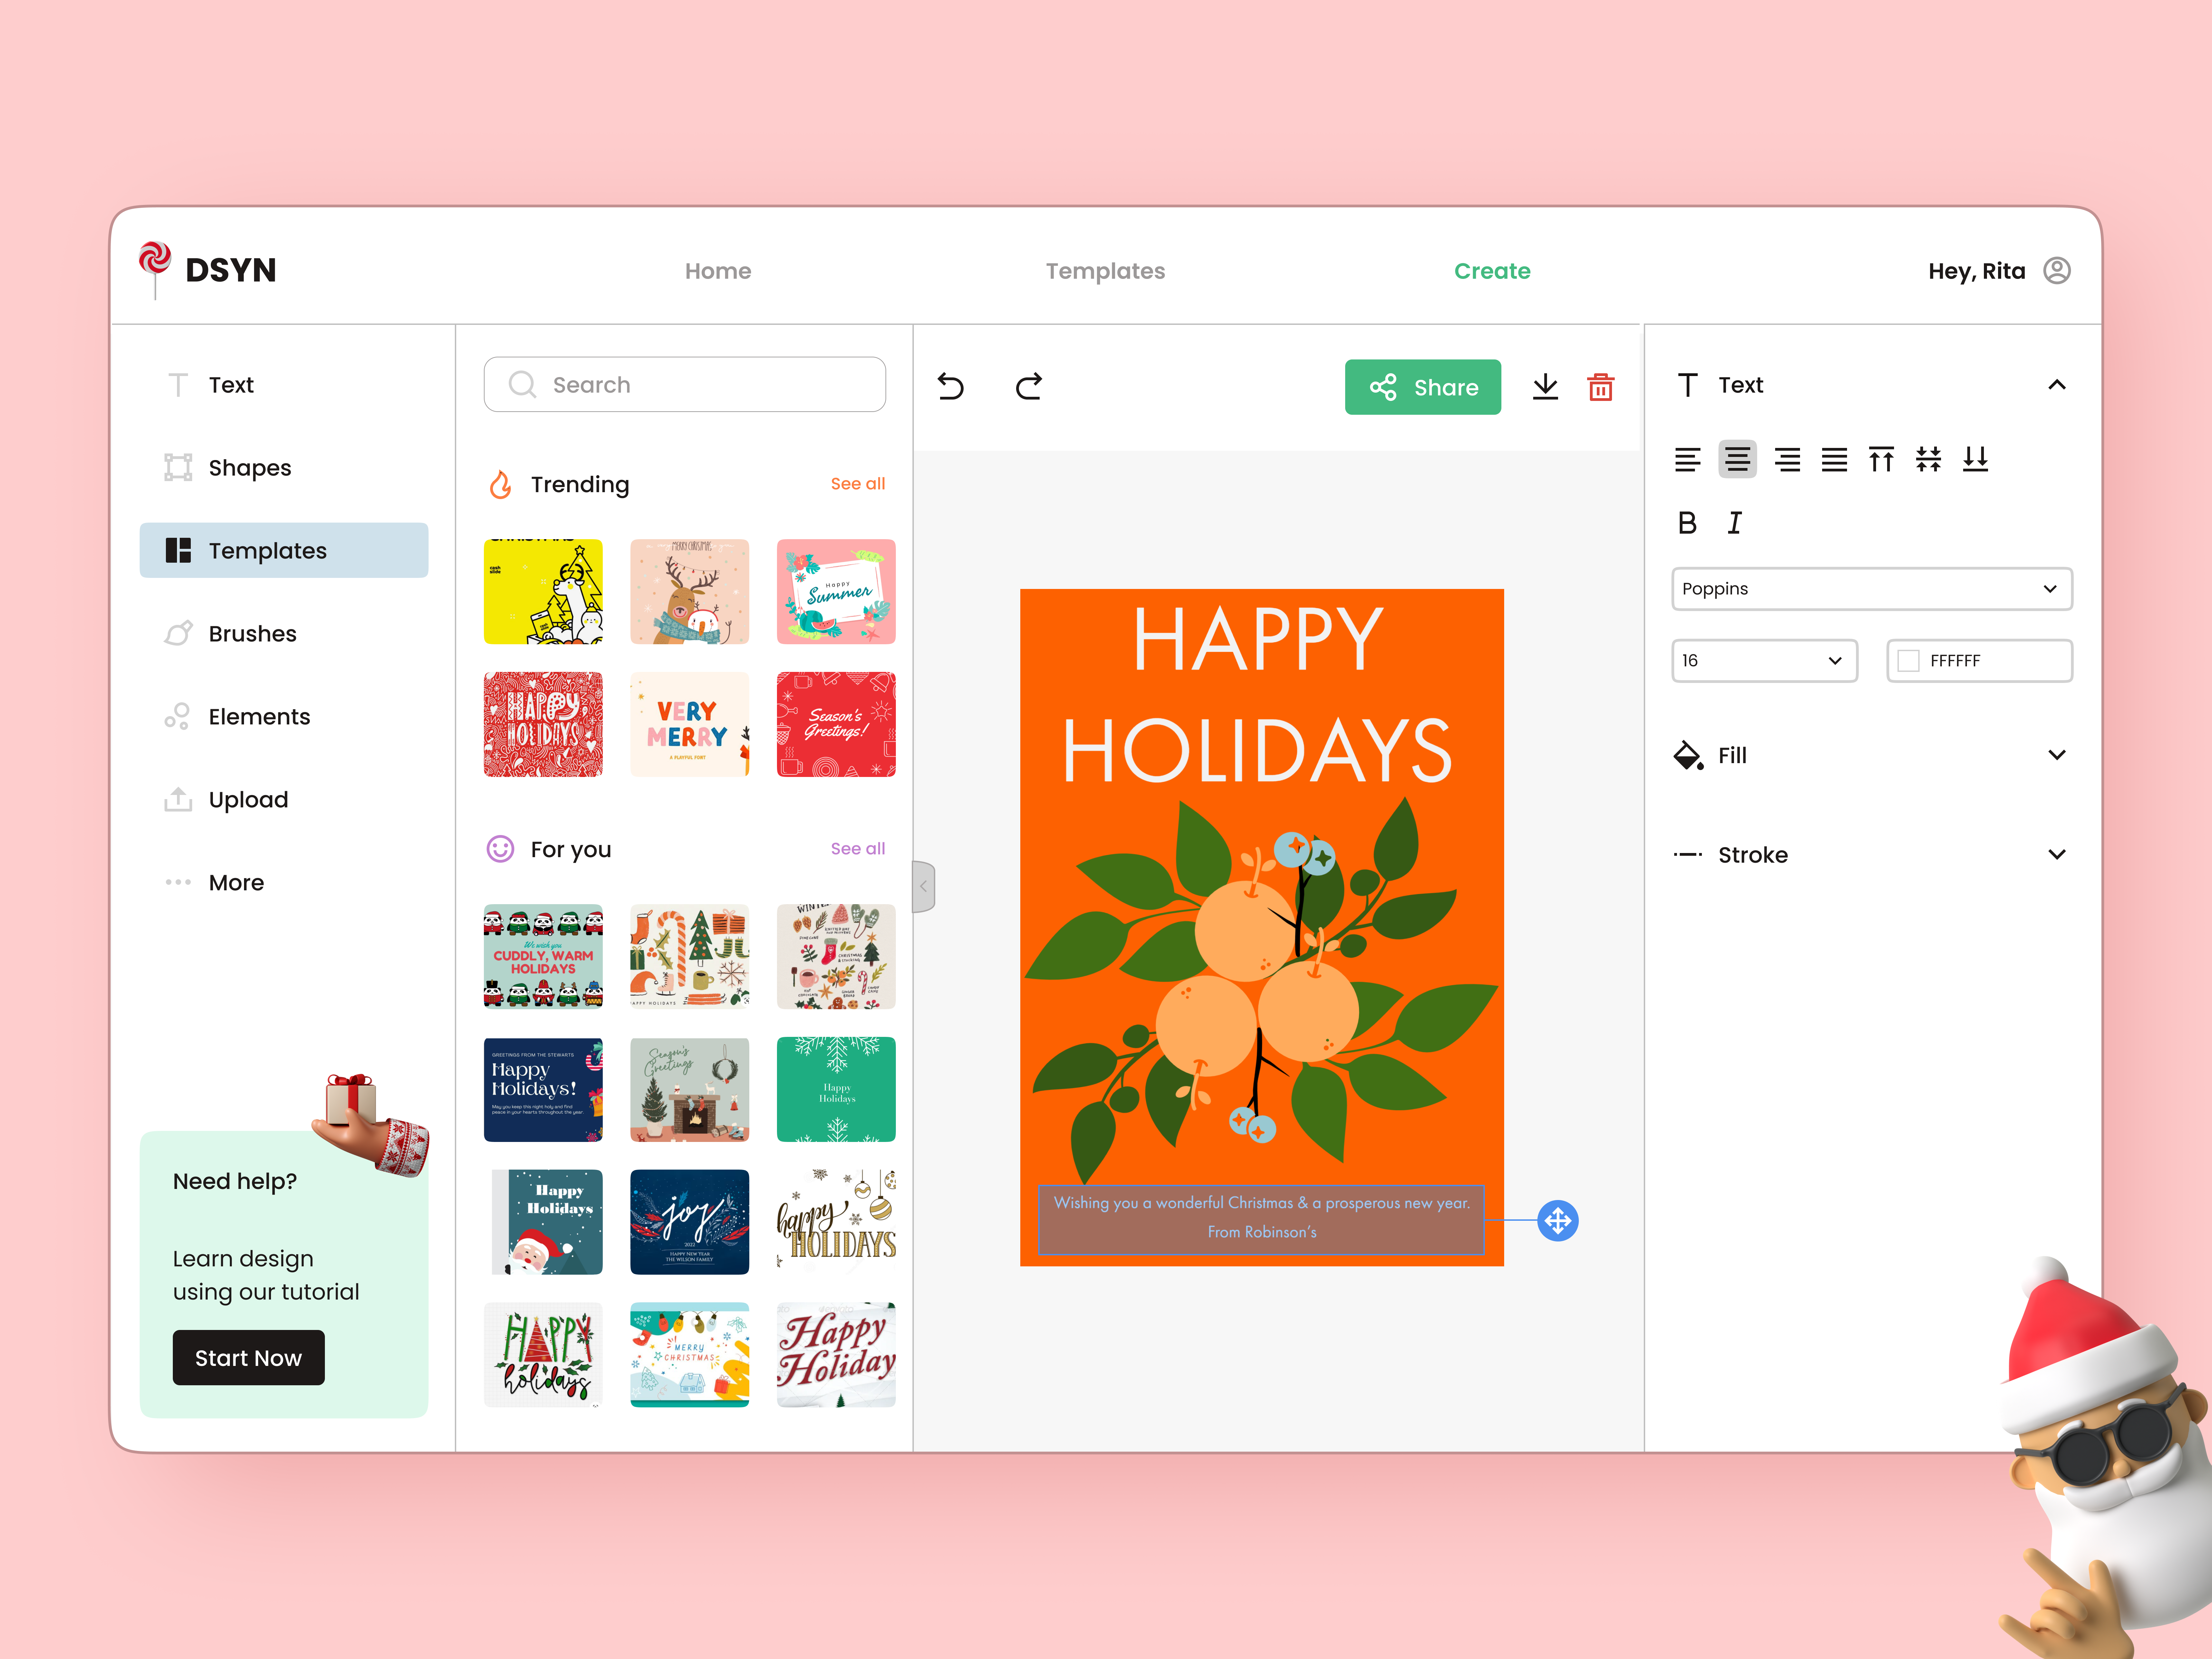Click the FFFFFF color swatch
This screenshot has width=2212, height=1659.
coord(1909,661)
